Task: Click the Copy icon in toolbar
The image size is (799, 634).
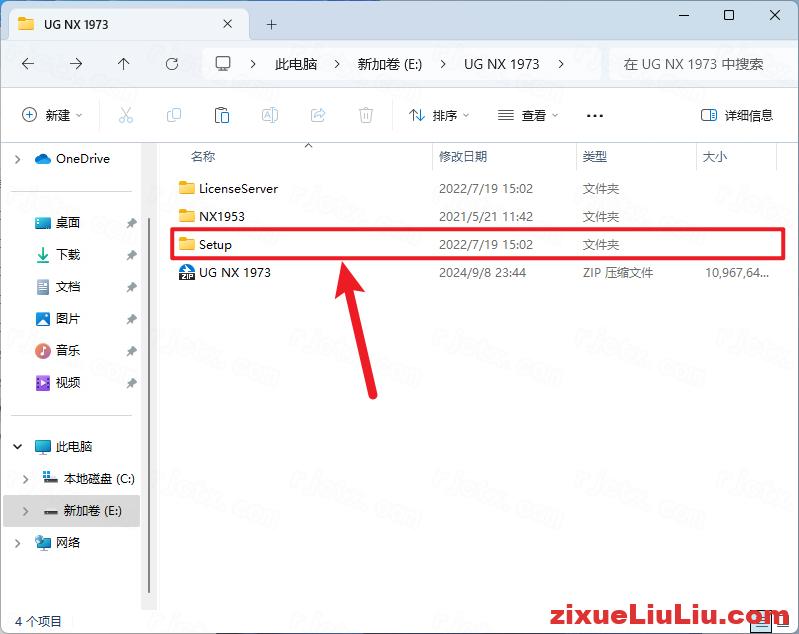Action: (x=174, y=115)
